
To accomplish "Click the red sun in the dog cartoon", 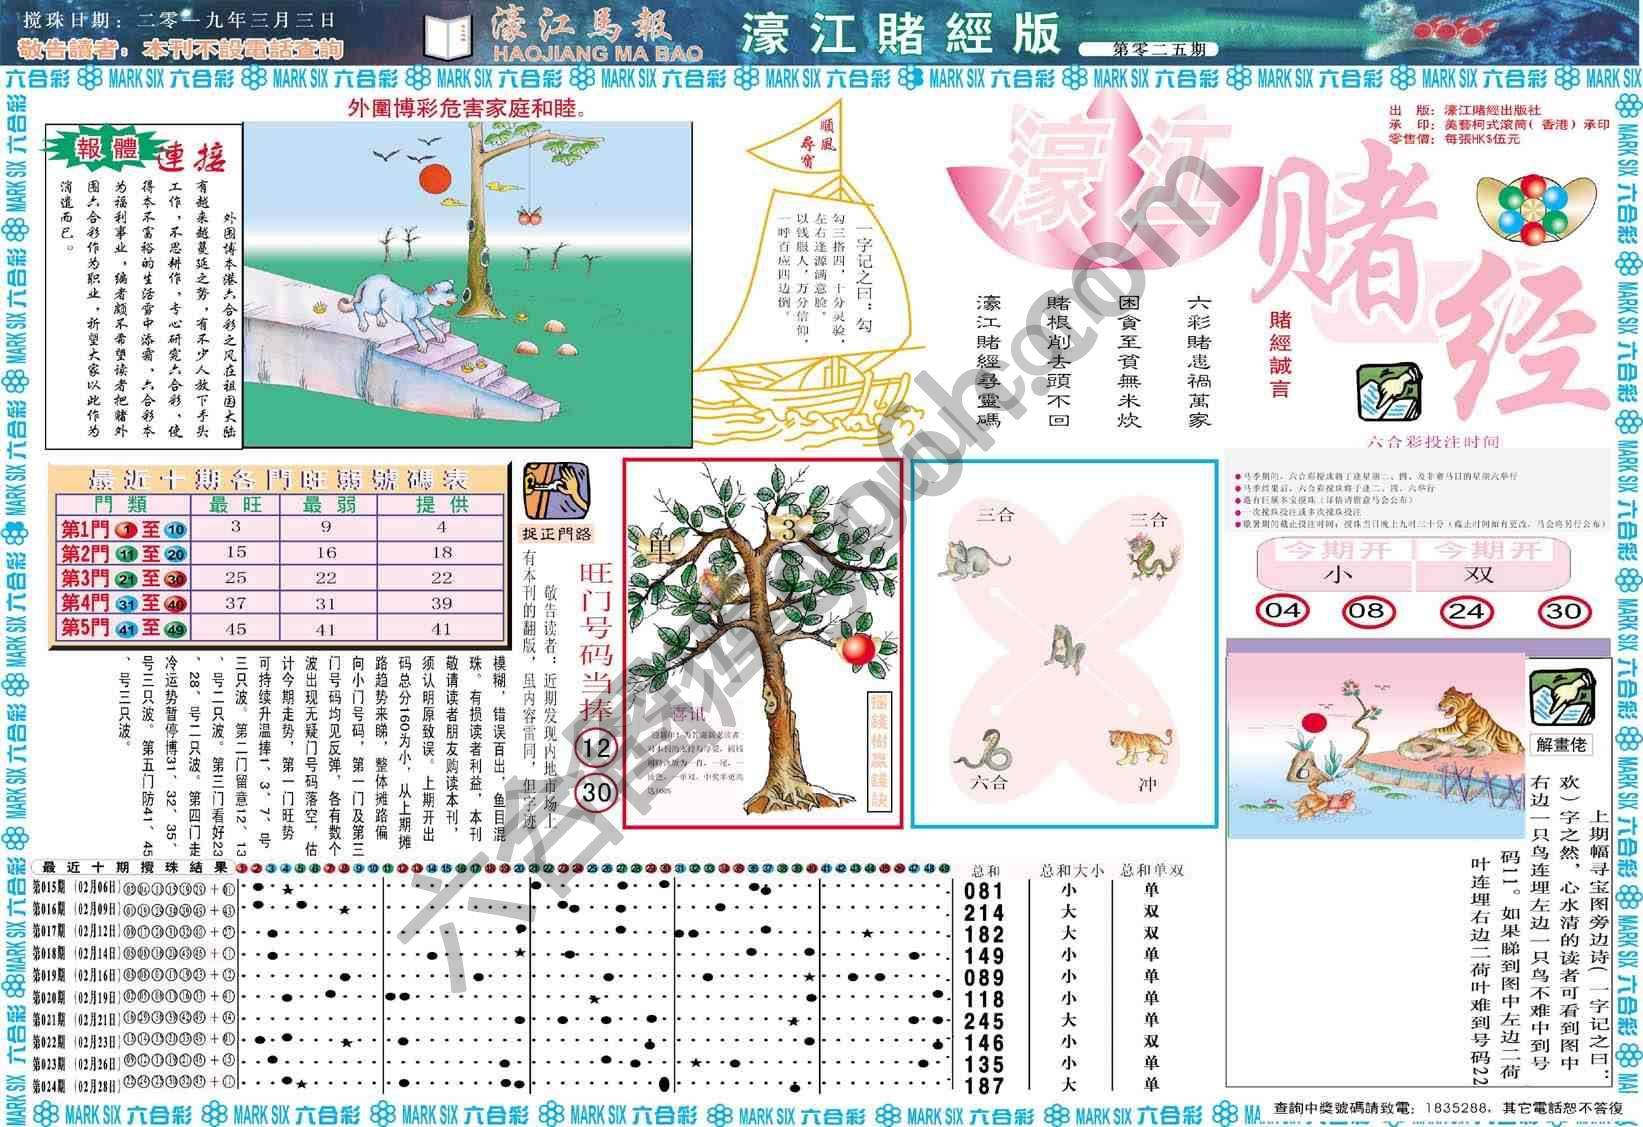I will (x=433, y=180).
